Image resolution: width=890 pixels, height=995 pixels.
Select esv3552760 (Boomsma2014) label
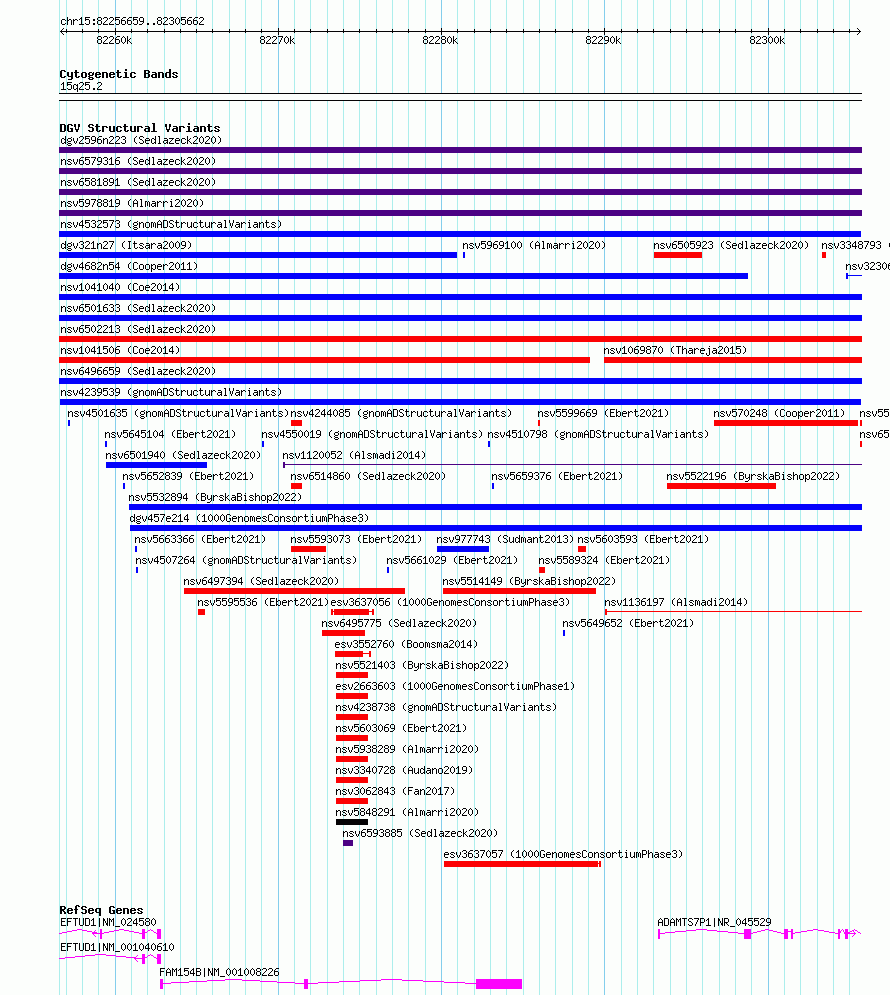point(406,644)
